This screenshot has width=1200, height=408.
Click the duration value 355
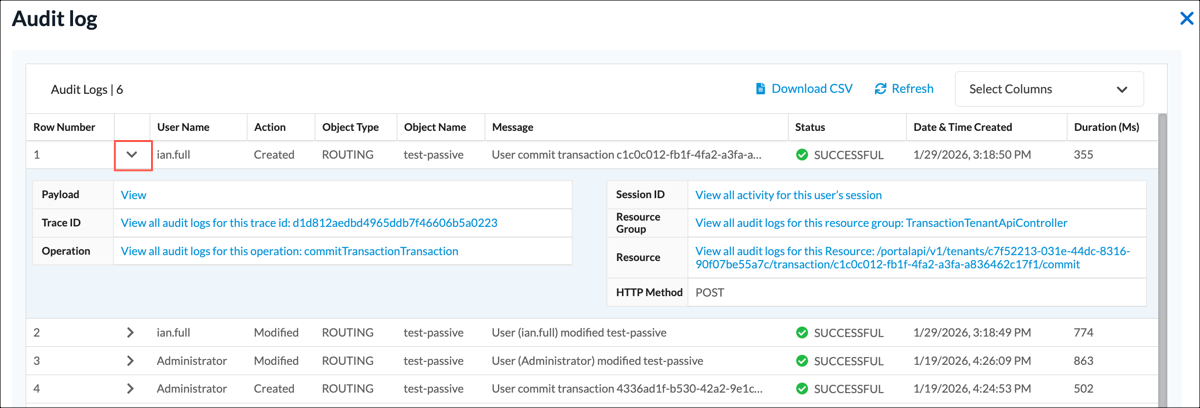pos(1083,155)
